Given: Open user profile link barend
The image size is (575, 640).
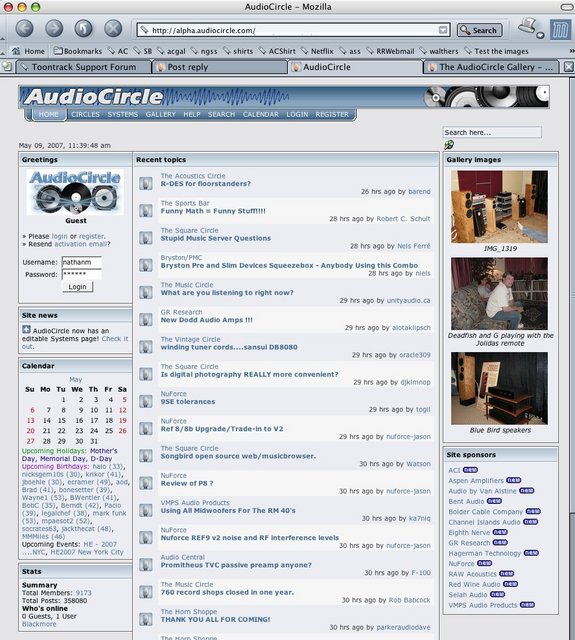Looking at the screenshot, I should tap(419, 191).
